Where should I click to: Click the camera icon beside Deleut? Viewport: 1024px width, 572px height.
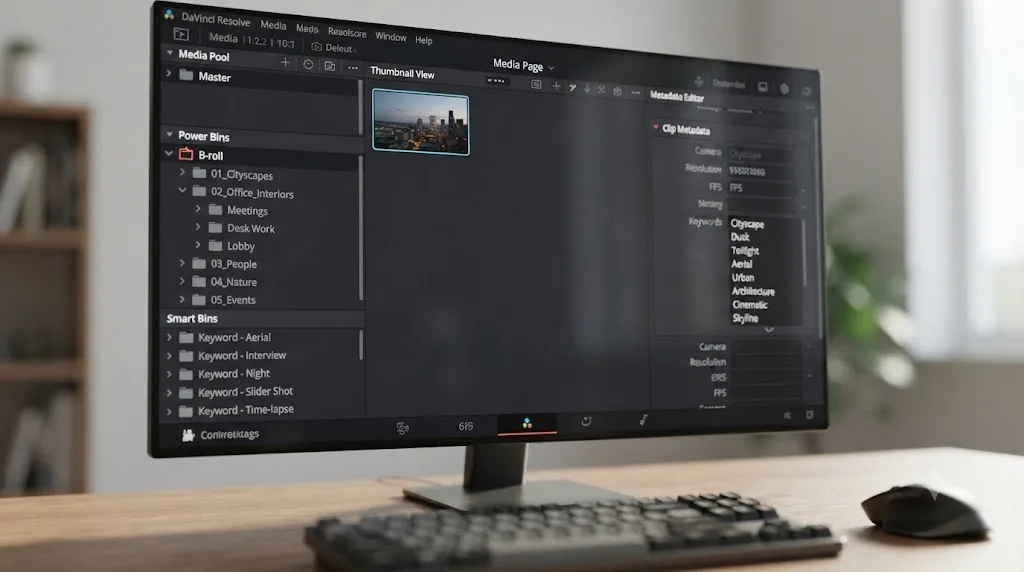[317, 46]
